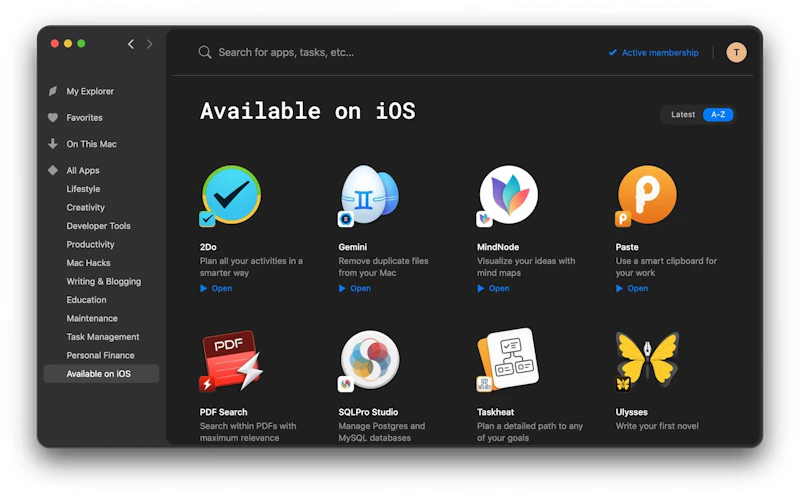Click the SQLPro Studio app title
The height and width of the screenshot is (497, 800).
click(368, 412)
